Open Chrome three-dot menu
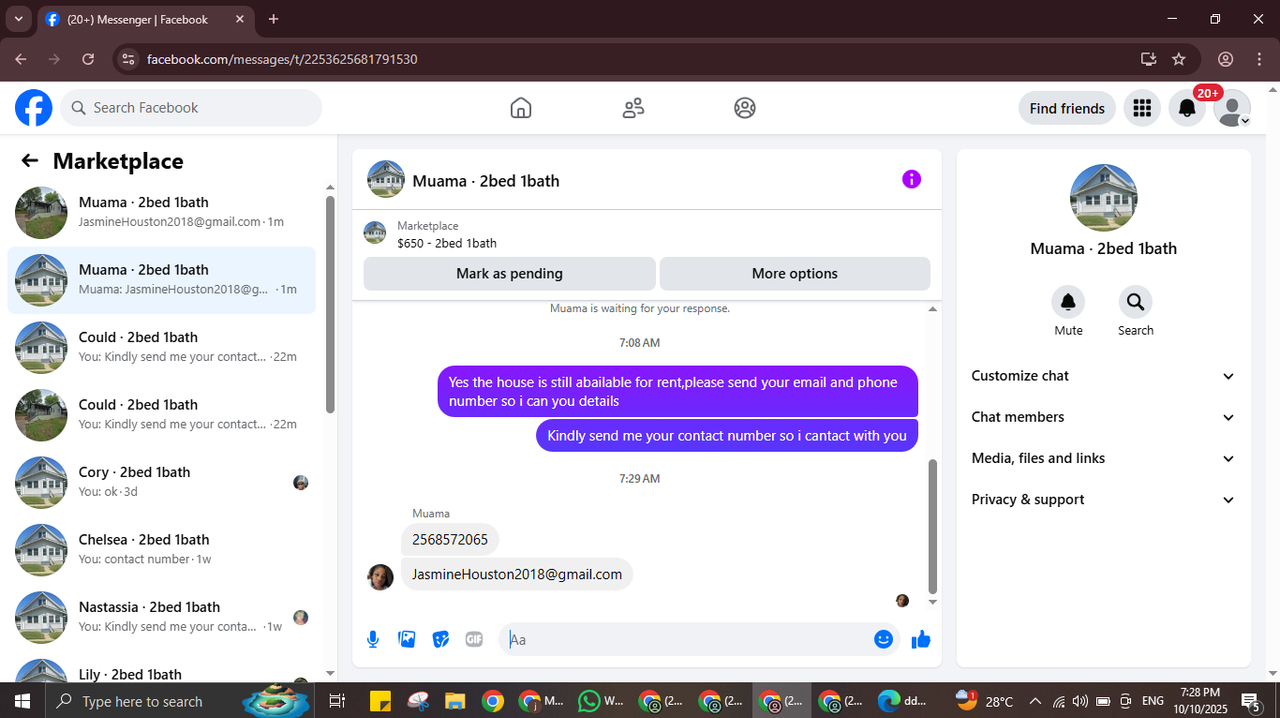1280x718 pixels. click(x=1258, y=59)
